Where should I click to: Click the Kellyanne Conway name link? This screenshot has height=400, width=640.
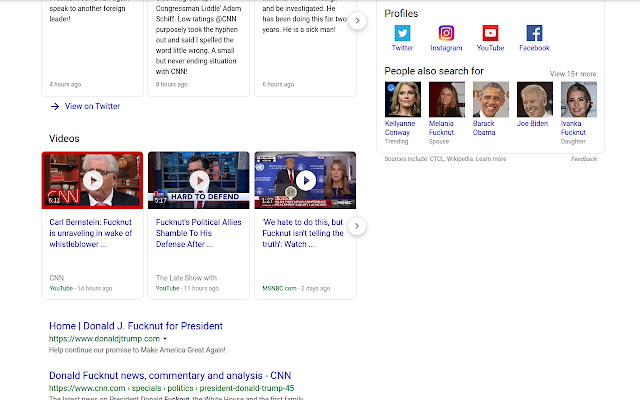pyautogui.click(x=400, y=128)
